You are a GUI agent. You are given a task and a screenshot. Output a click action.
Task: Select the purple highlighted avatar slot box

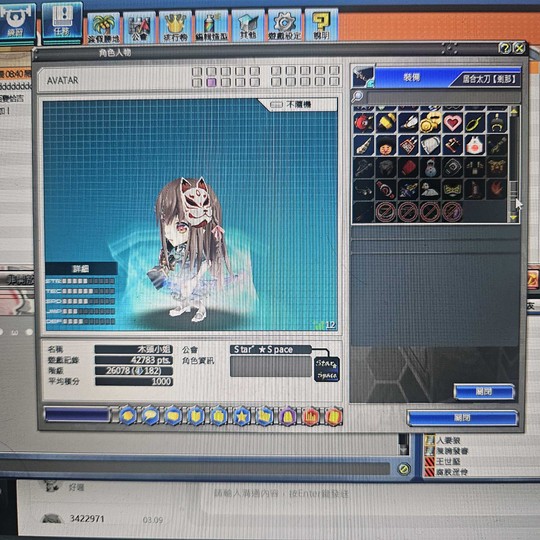click(211, 82)
